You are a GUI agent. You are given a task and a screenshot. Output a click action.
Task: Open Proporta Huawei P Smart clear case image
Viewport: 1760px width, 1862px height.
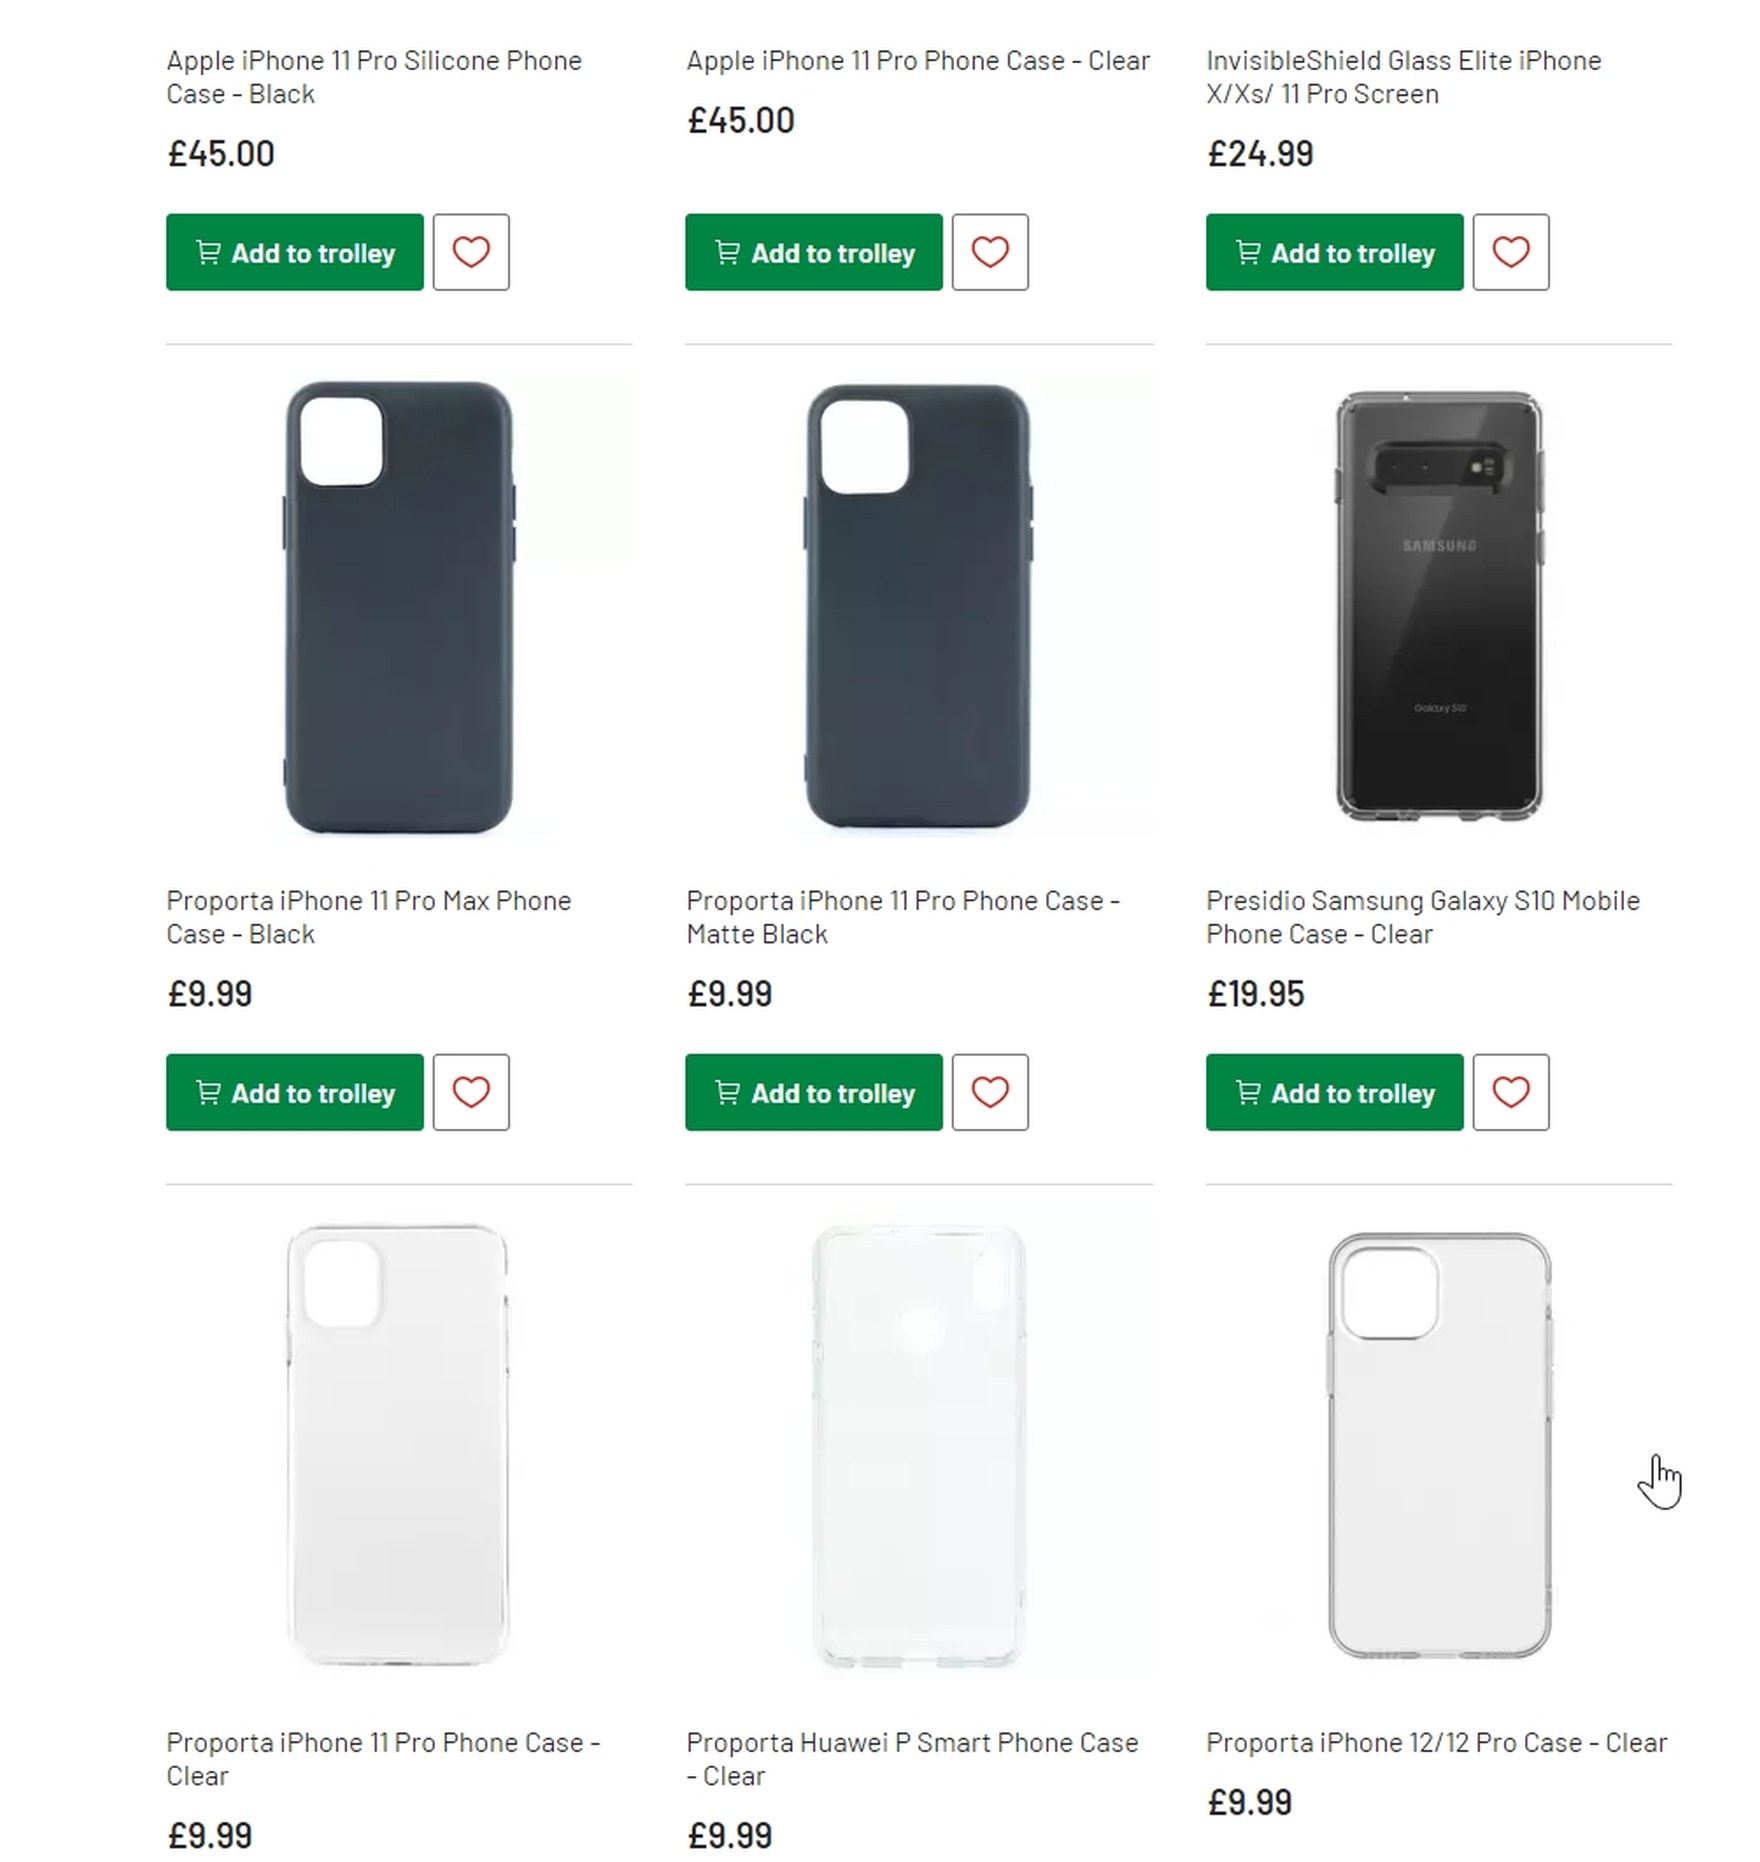point(919,1446)
